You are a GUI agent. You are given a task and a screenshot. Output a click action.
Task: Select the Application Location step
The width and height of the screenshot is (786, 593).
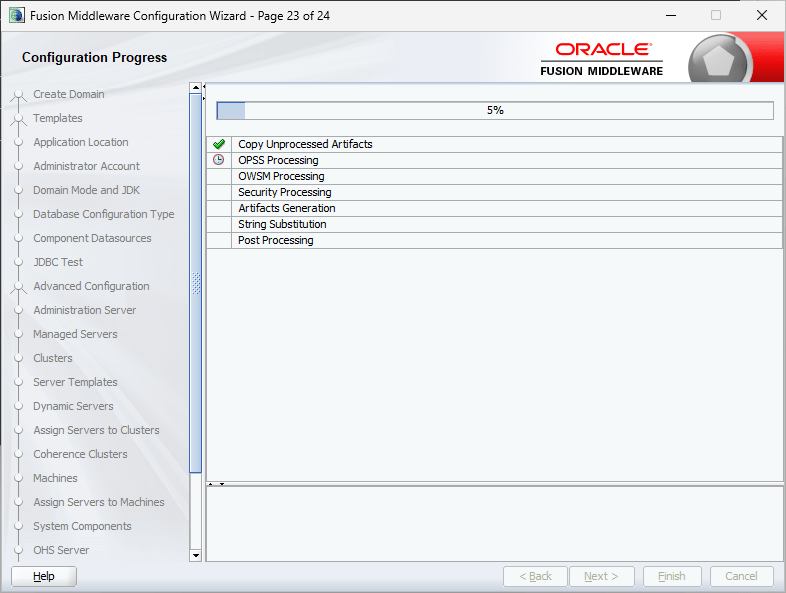coord(81,142)
